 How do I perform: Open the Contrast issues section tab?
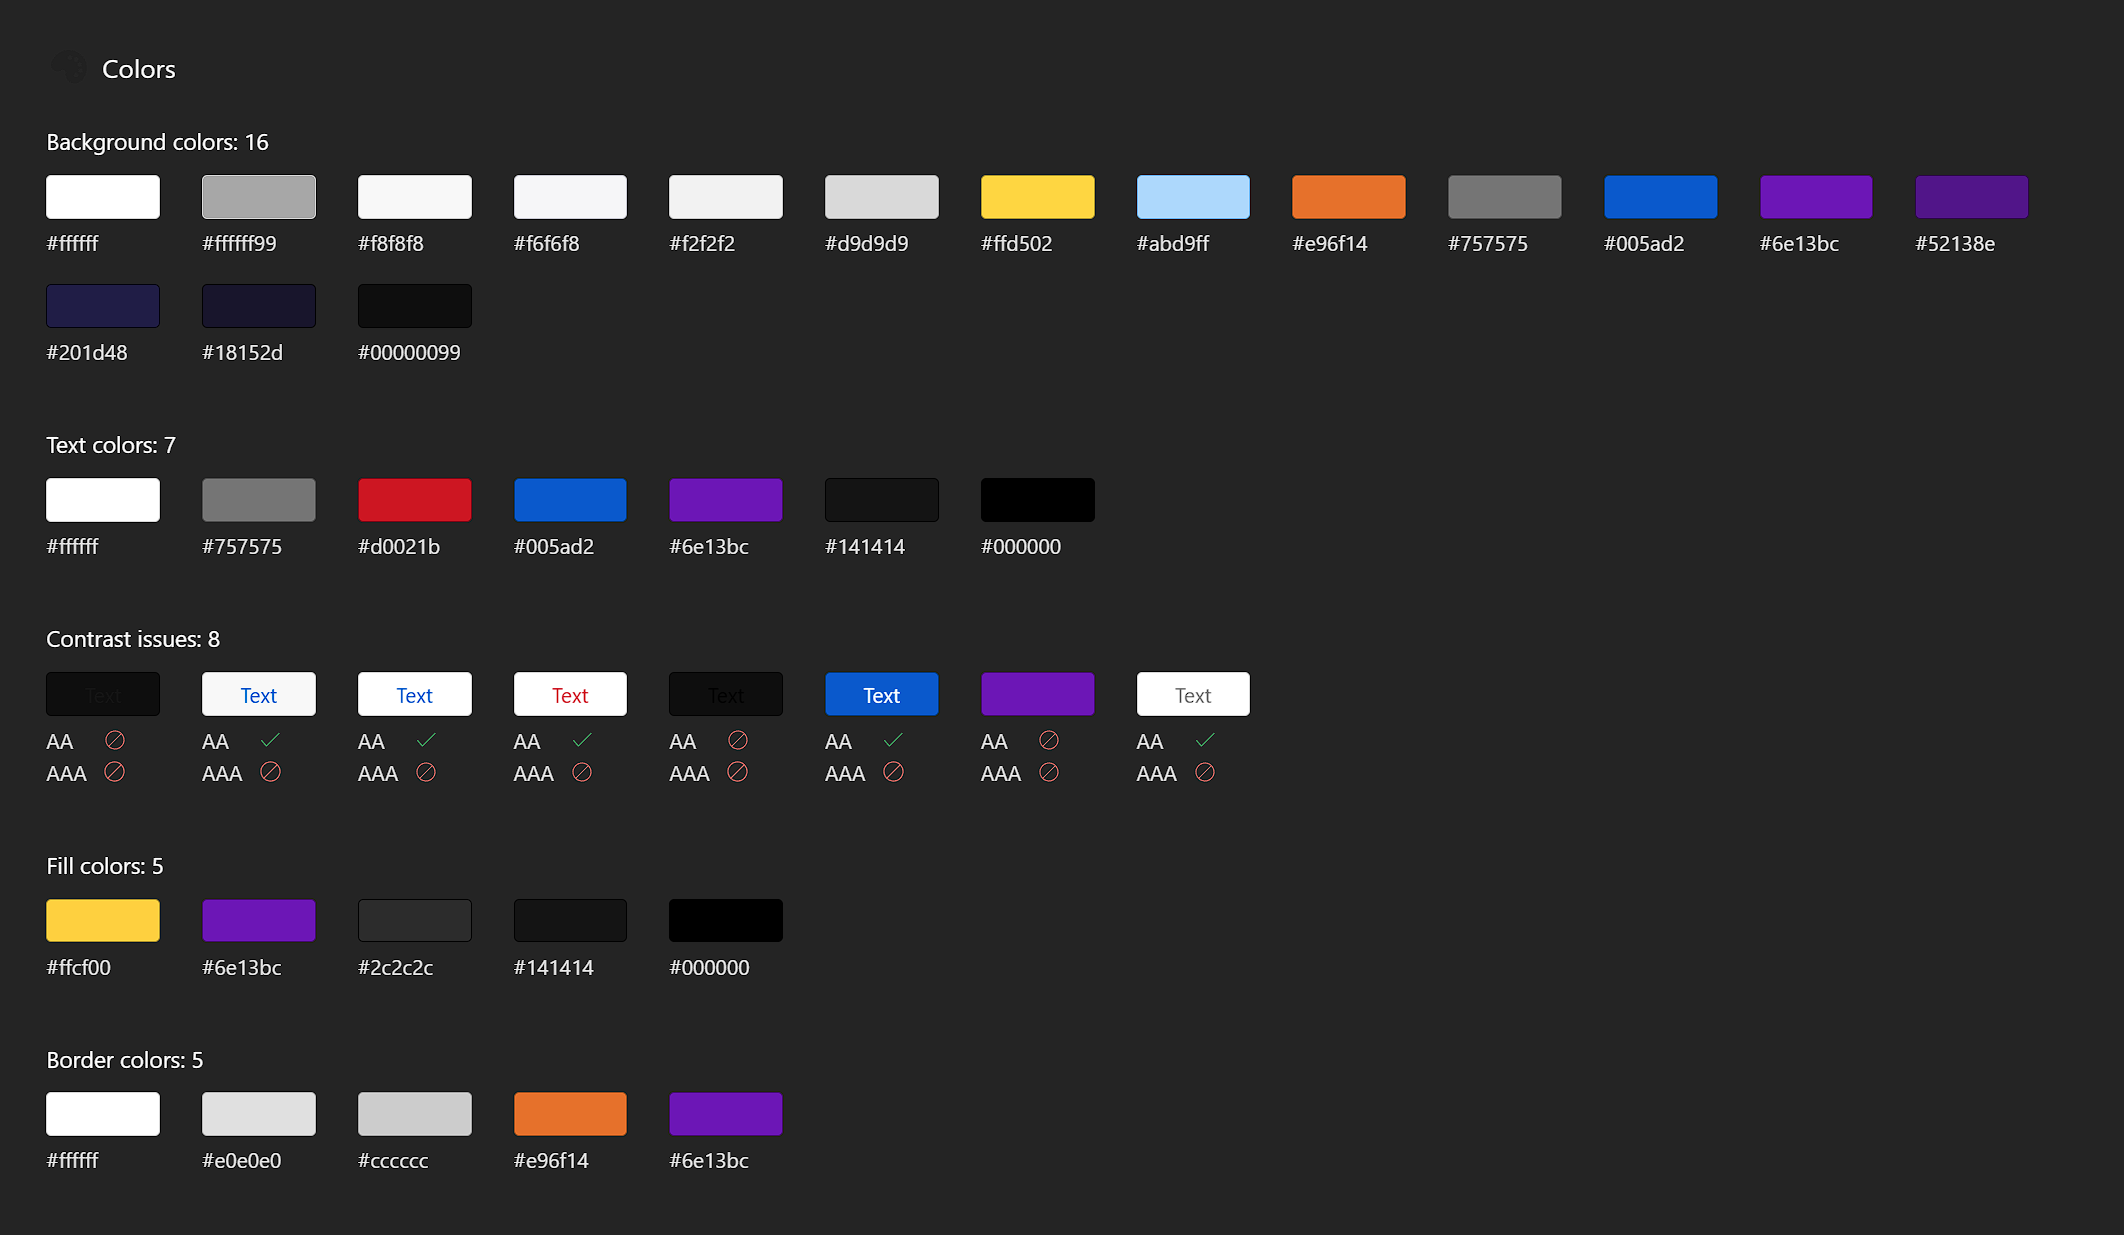134,640
